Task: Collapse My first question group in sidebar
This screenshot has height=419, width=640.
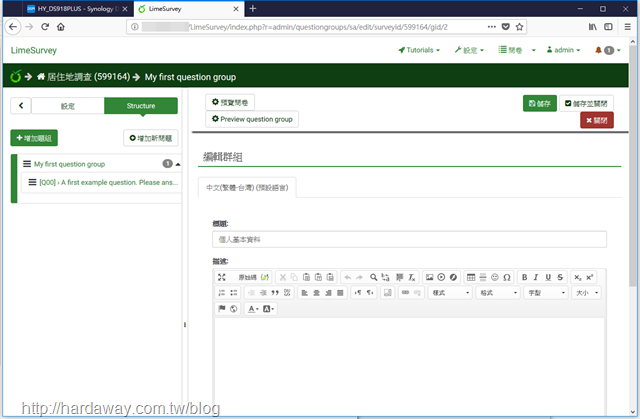Action: pyautogui.click(x=178, y=164)
